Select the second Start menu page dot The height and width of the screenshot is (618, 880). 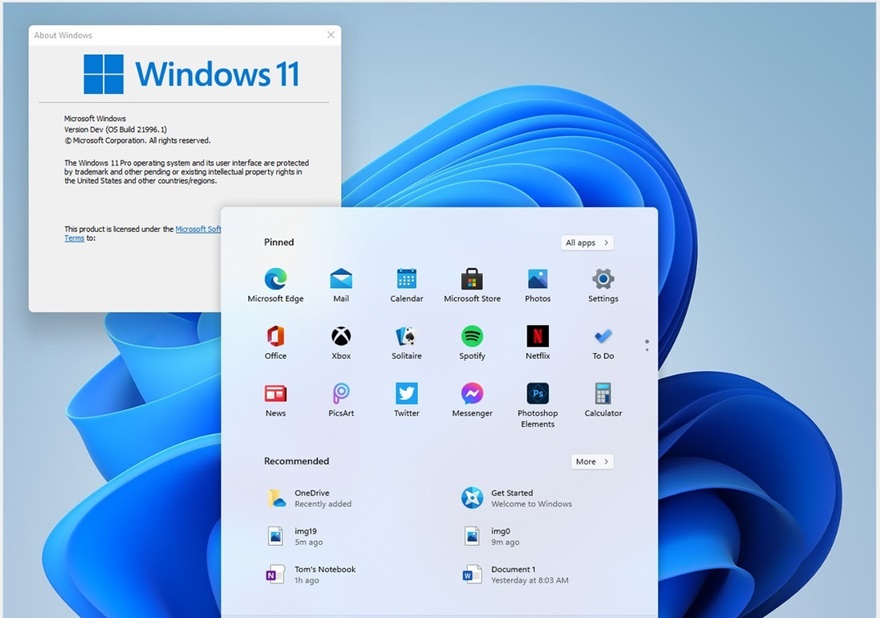[x=647, y=349]
